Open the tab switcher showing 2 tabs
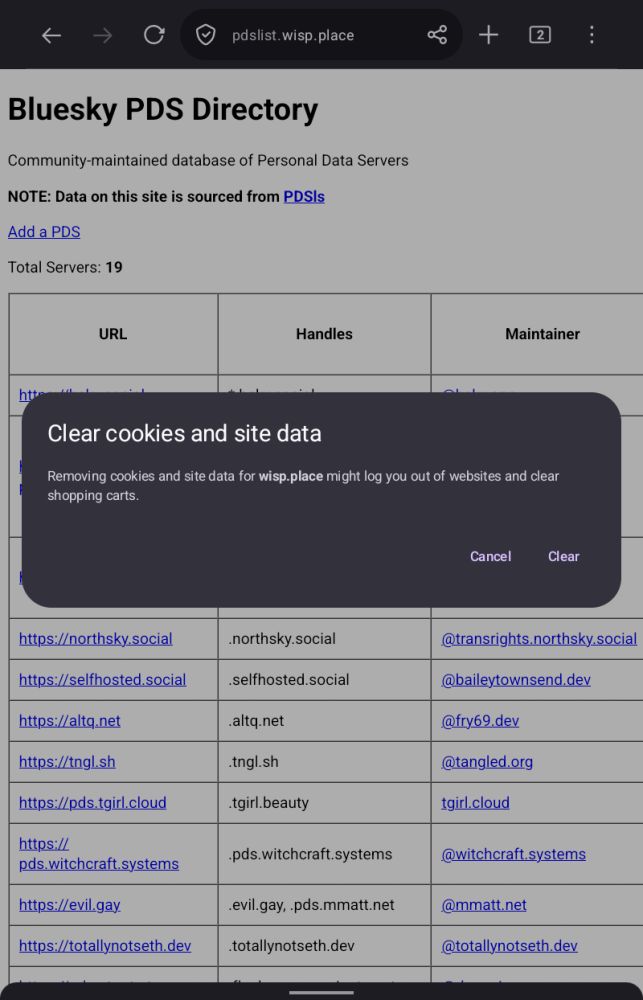Screen dimensions: 643x1000 point(539,35)
